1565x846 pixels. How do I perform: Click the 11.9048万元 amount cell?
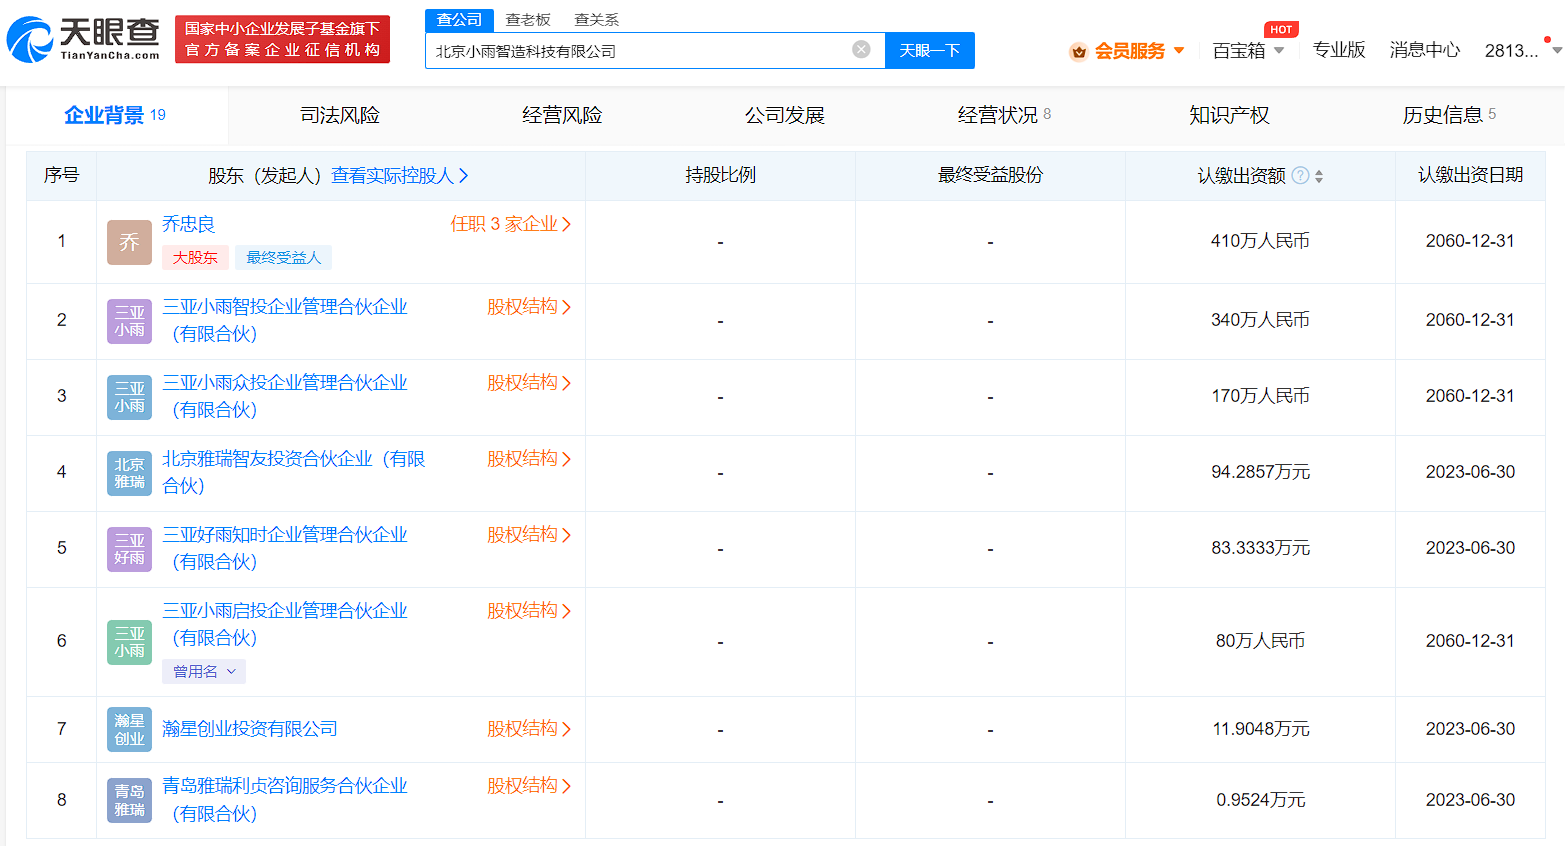1260,729
